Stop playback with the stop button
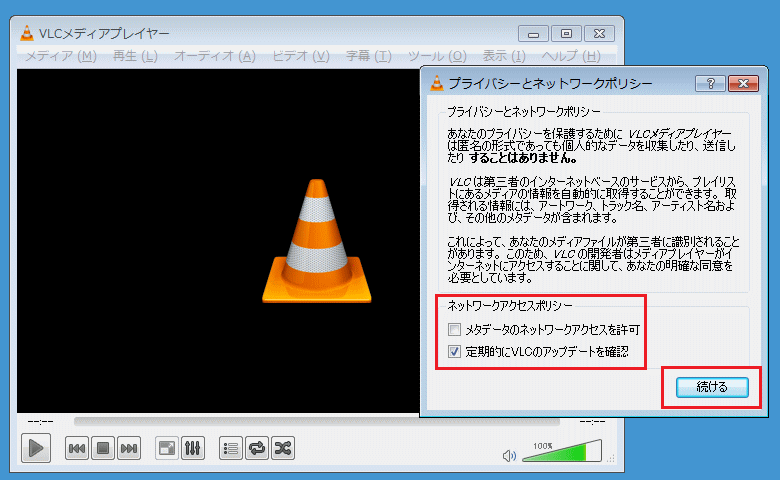 (x=102, y=449)
